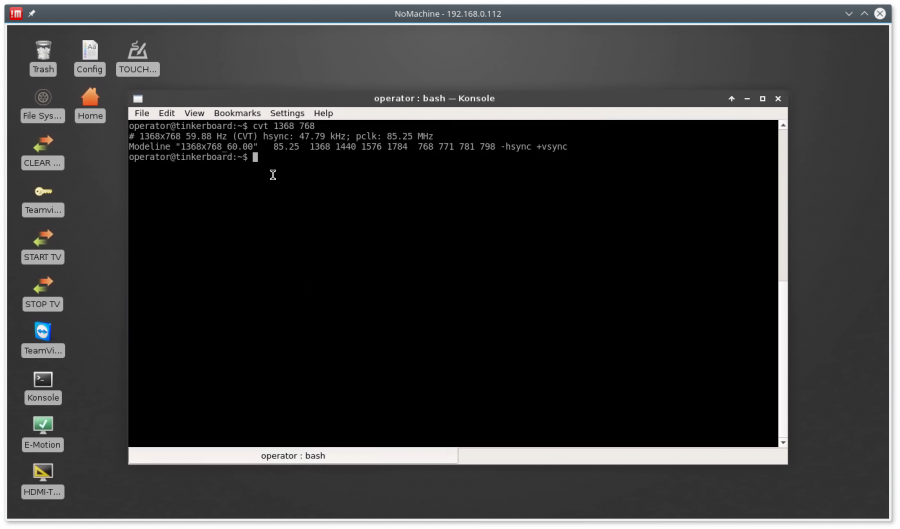
Task: Click the keep-above arrow in Konsole titlebar
Action: click(x=732, y=99)
